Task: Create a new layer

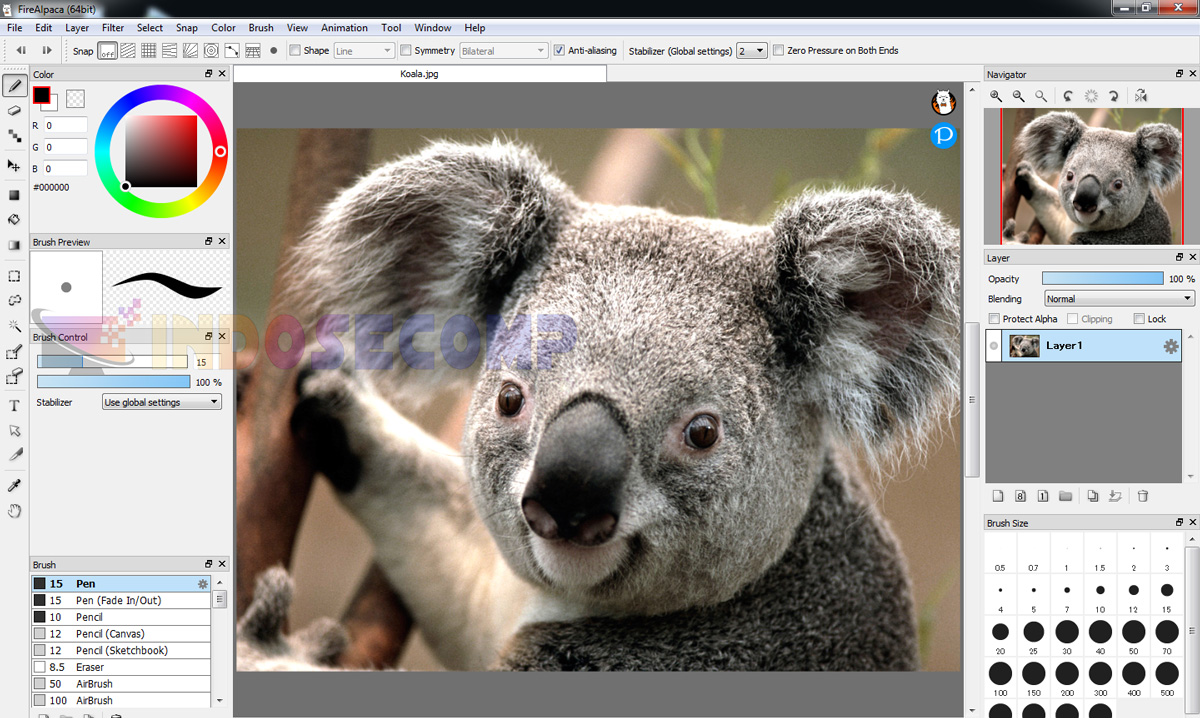Action: click(997, 496)
